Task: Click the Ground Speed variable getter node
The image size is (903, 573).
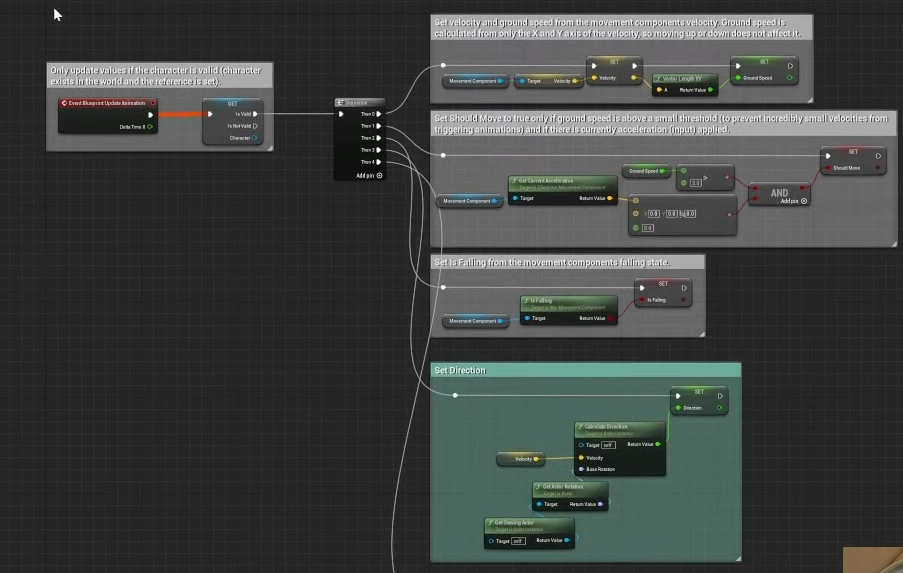Action: pos(646,171)
